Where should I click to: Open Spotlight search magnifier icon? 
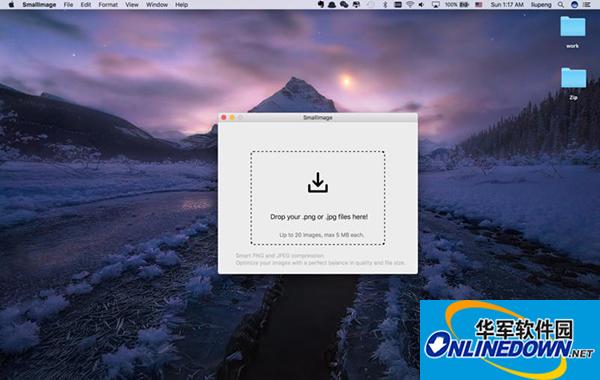point(561,5)
